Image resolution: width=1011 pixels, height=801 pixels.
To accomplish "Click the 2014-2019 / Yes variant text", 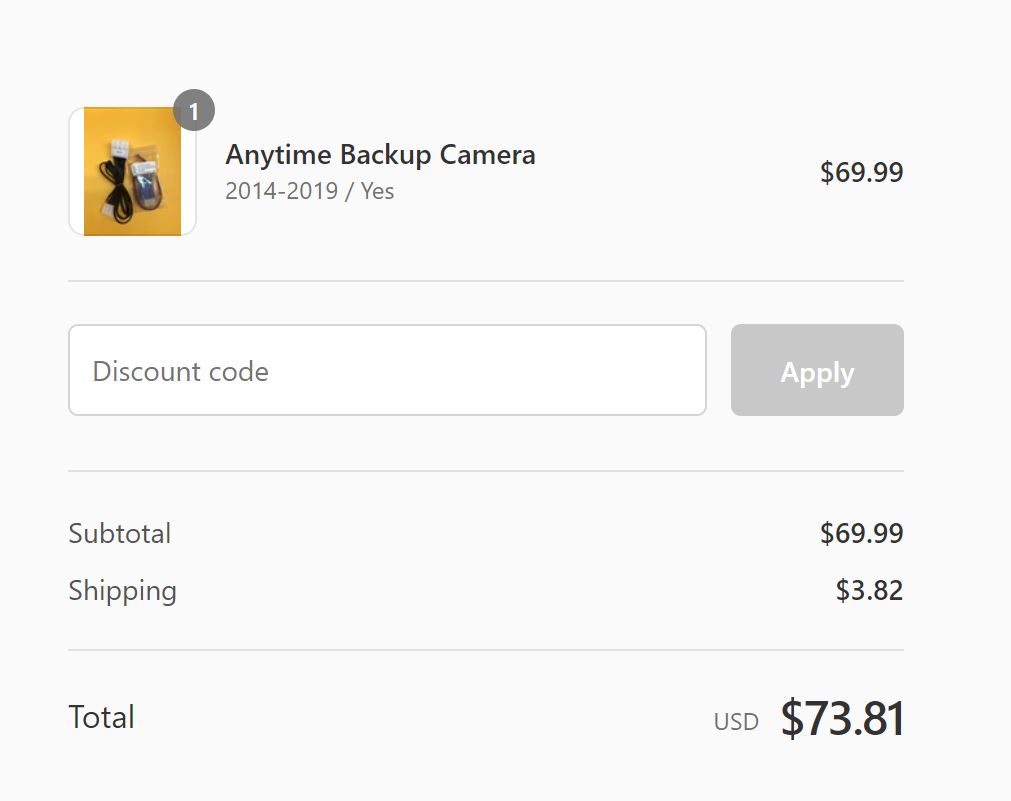I will pyautogui.click(x=309, y=191).
